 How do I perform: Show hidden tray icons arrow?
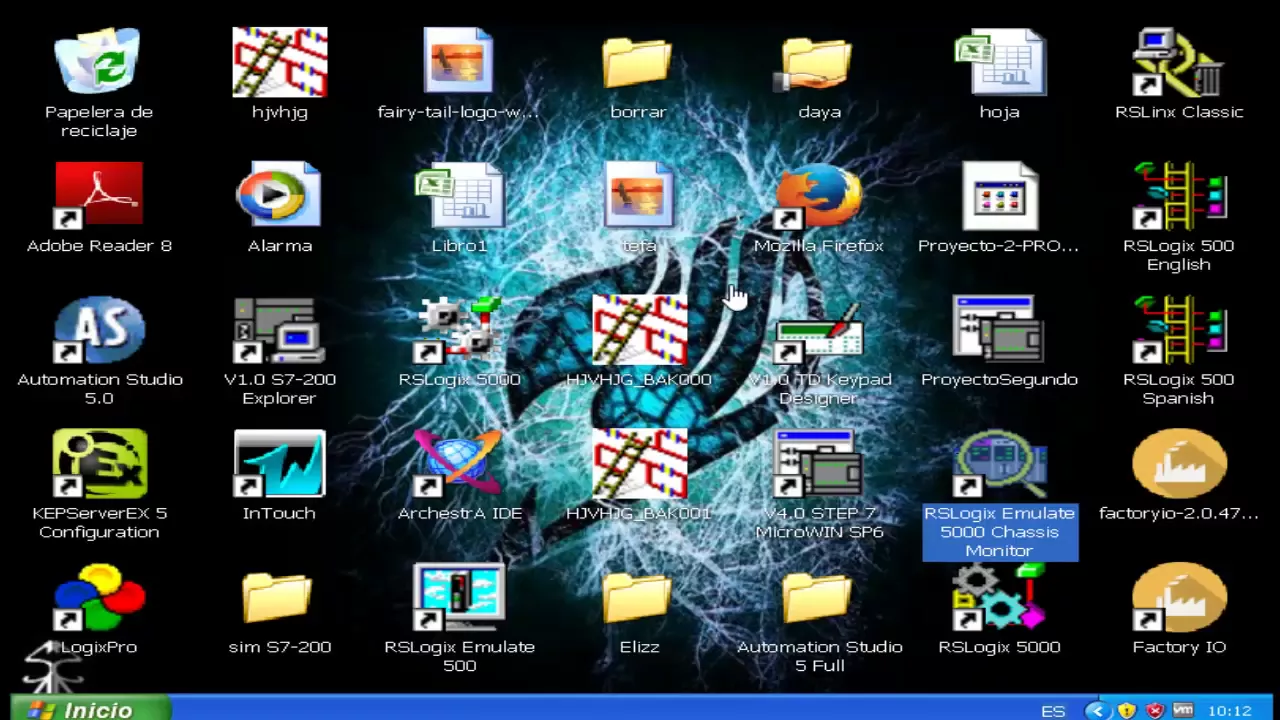coord(1096,711)
